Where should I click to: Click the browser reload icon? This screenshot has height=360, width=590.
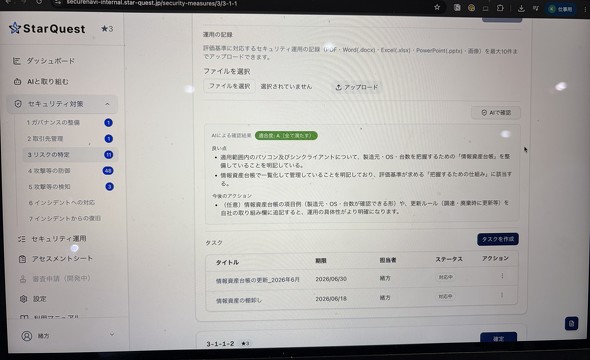point(40,2)
